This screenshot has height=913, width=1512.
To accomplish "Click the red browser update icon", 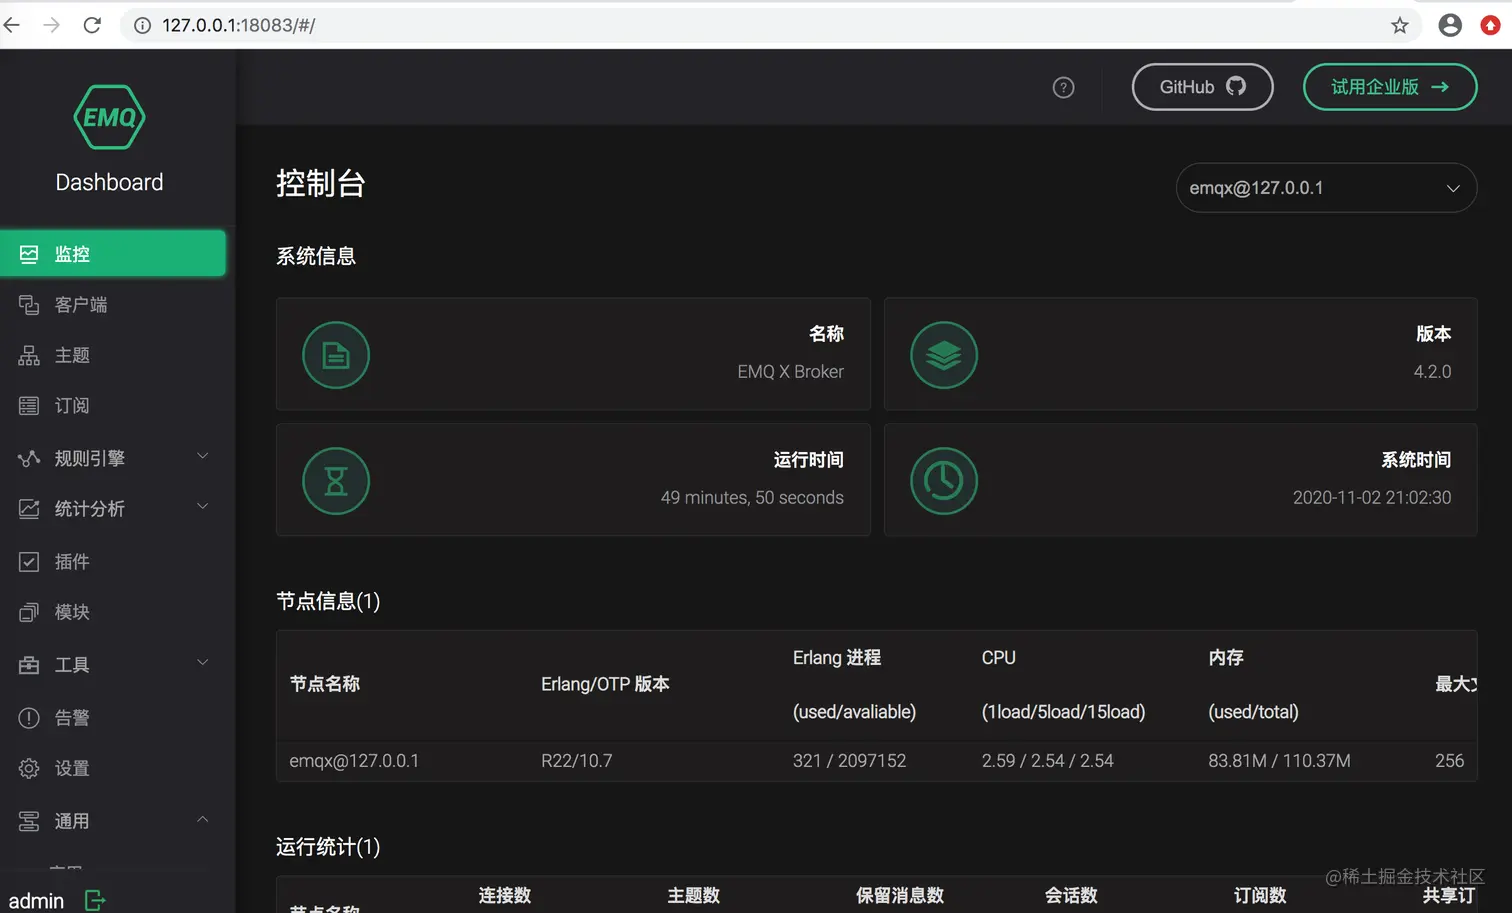I will [x=1490, y=25].
